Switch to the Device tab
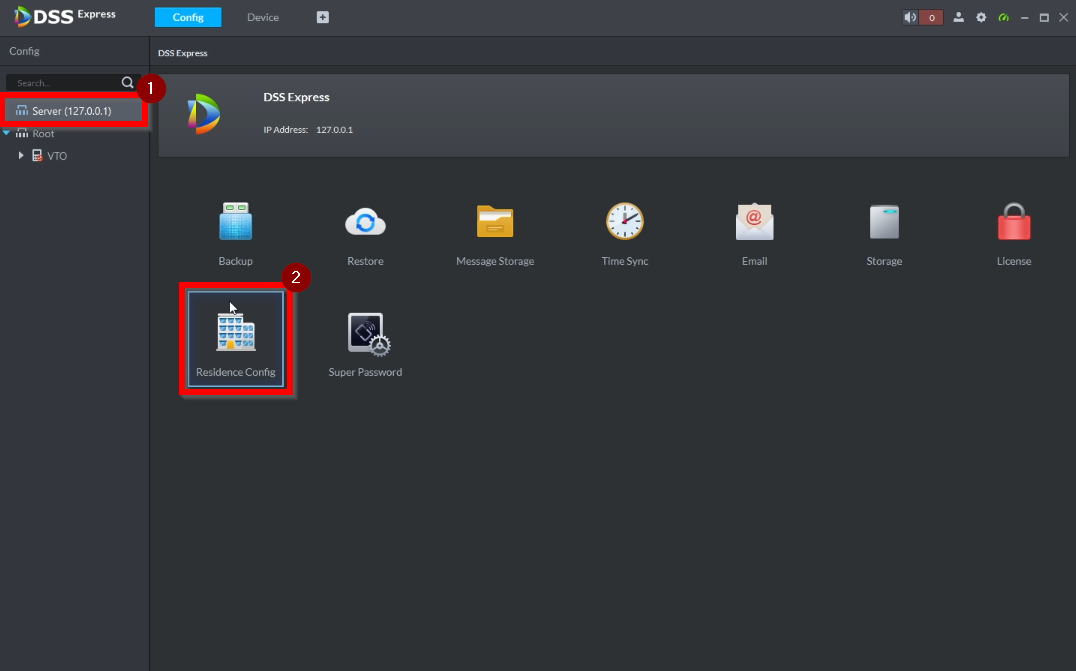 point(263,17)
